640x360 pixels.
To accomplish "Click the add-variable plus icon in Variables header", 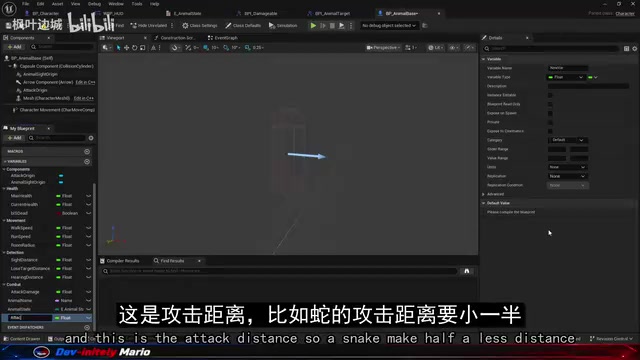I will [x=87, y=162].
